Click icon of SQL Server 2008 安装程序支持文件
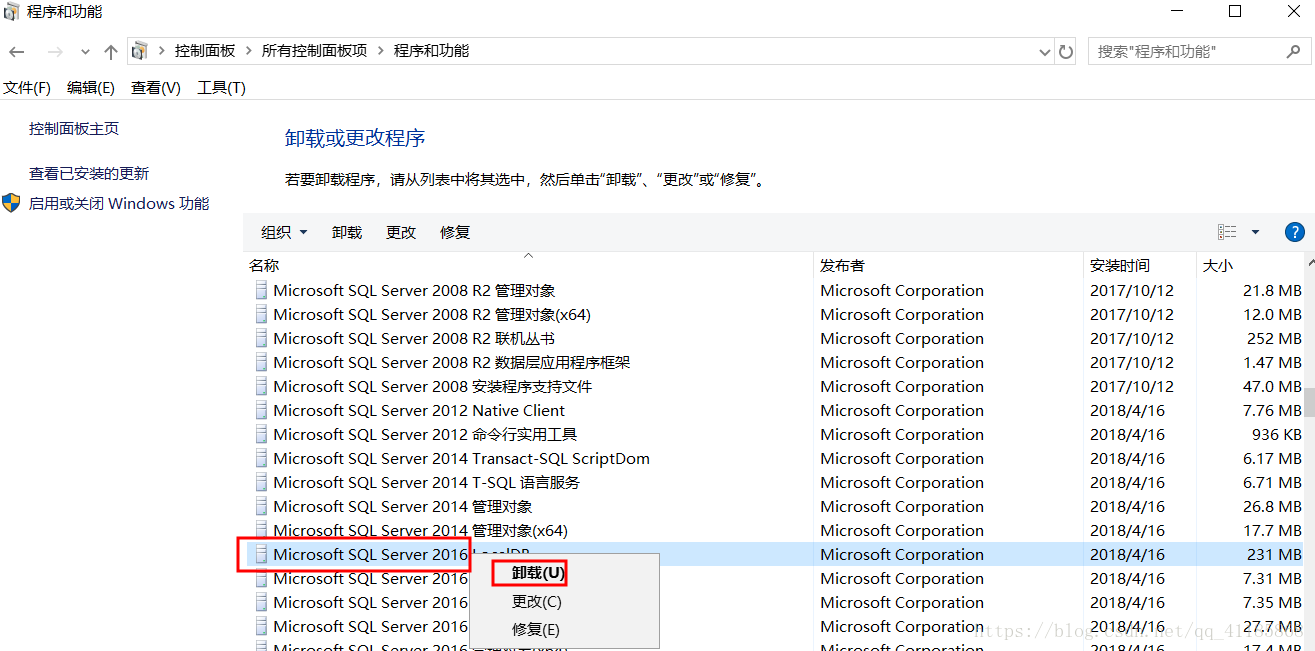The width and height of the screenshot is (1315, 651). coord(262,387)
